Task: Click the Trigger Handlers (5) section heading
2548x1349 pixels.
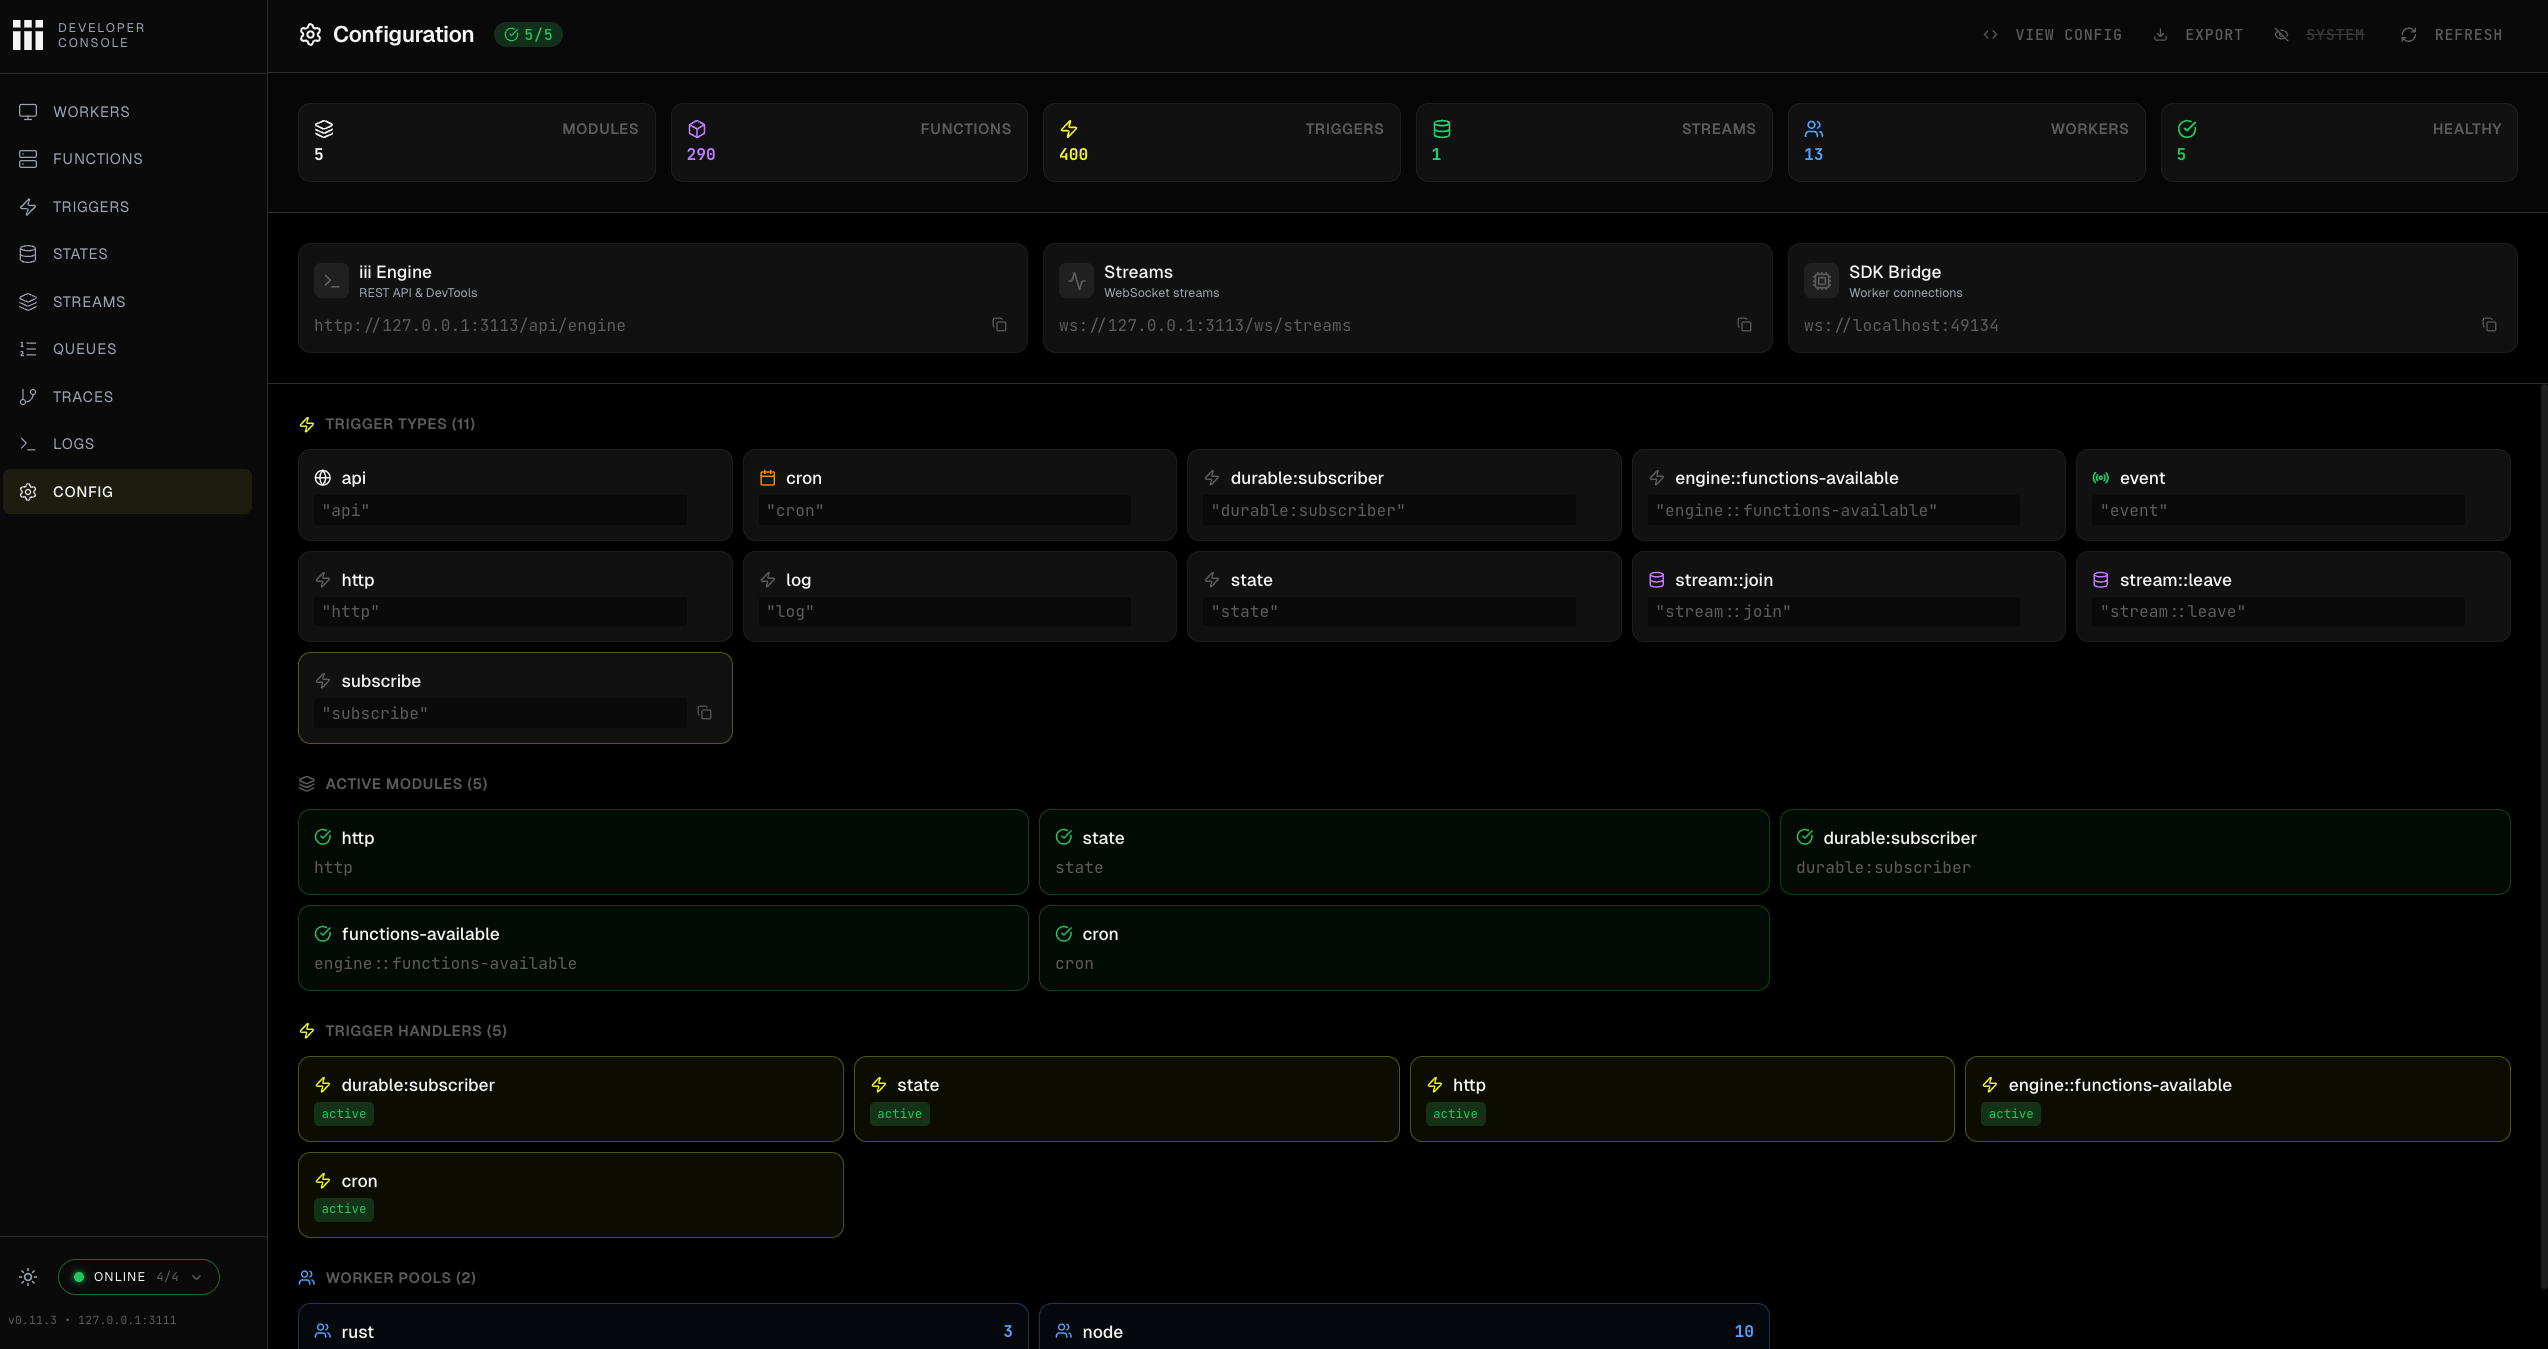Action: pyautogui.click(x=415, y=1031)
